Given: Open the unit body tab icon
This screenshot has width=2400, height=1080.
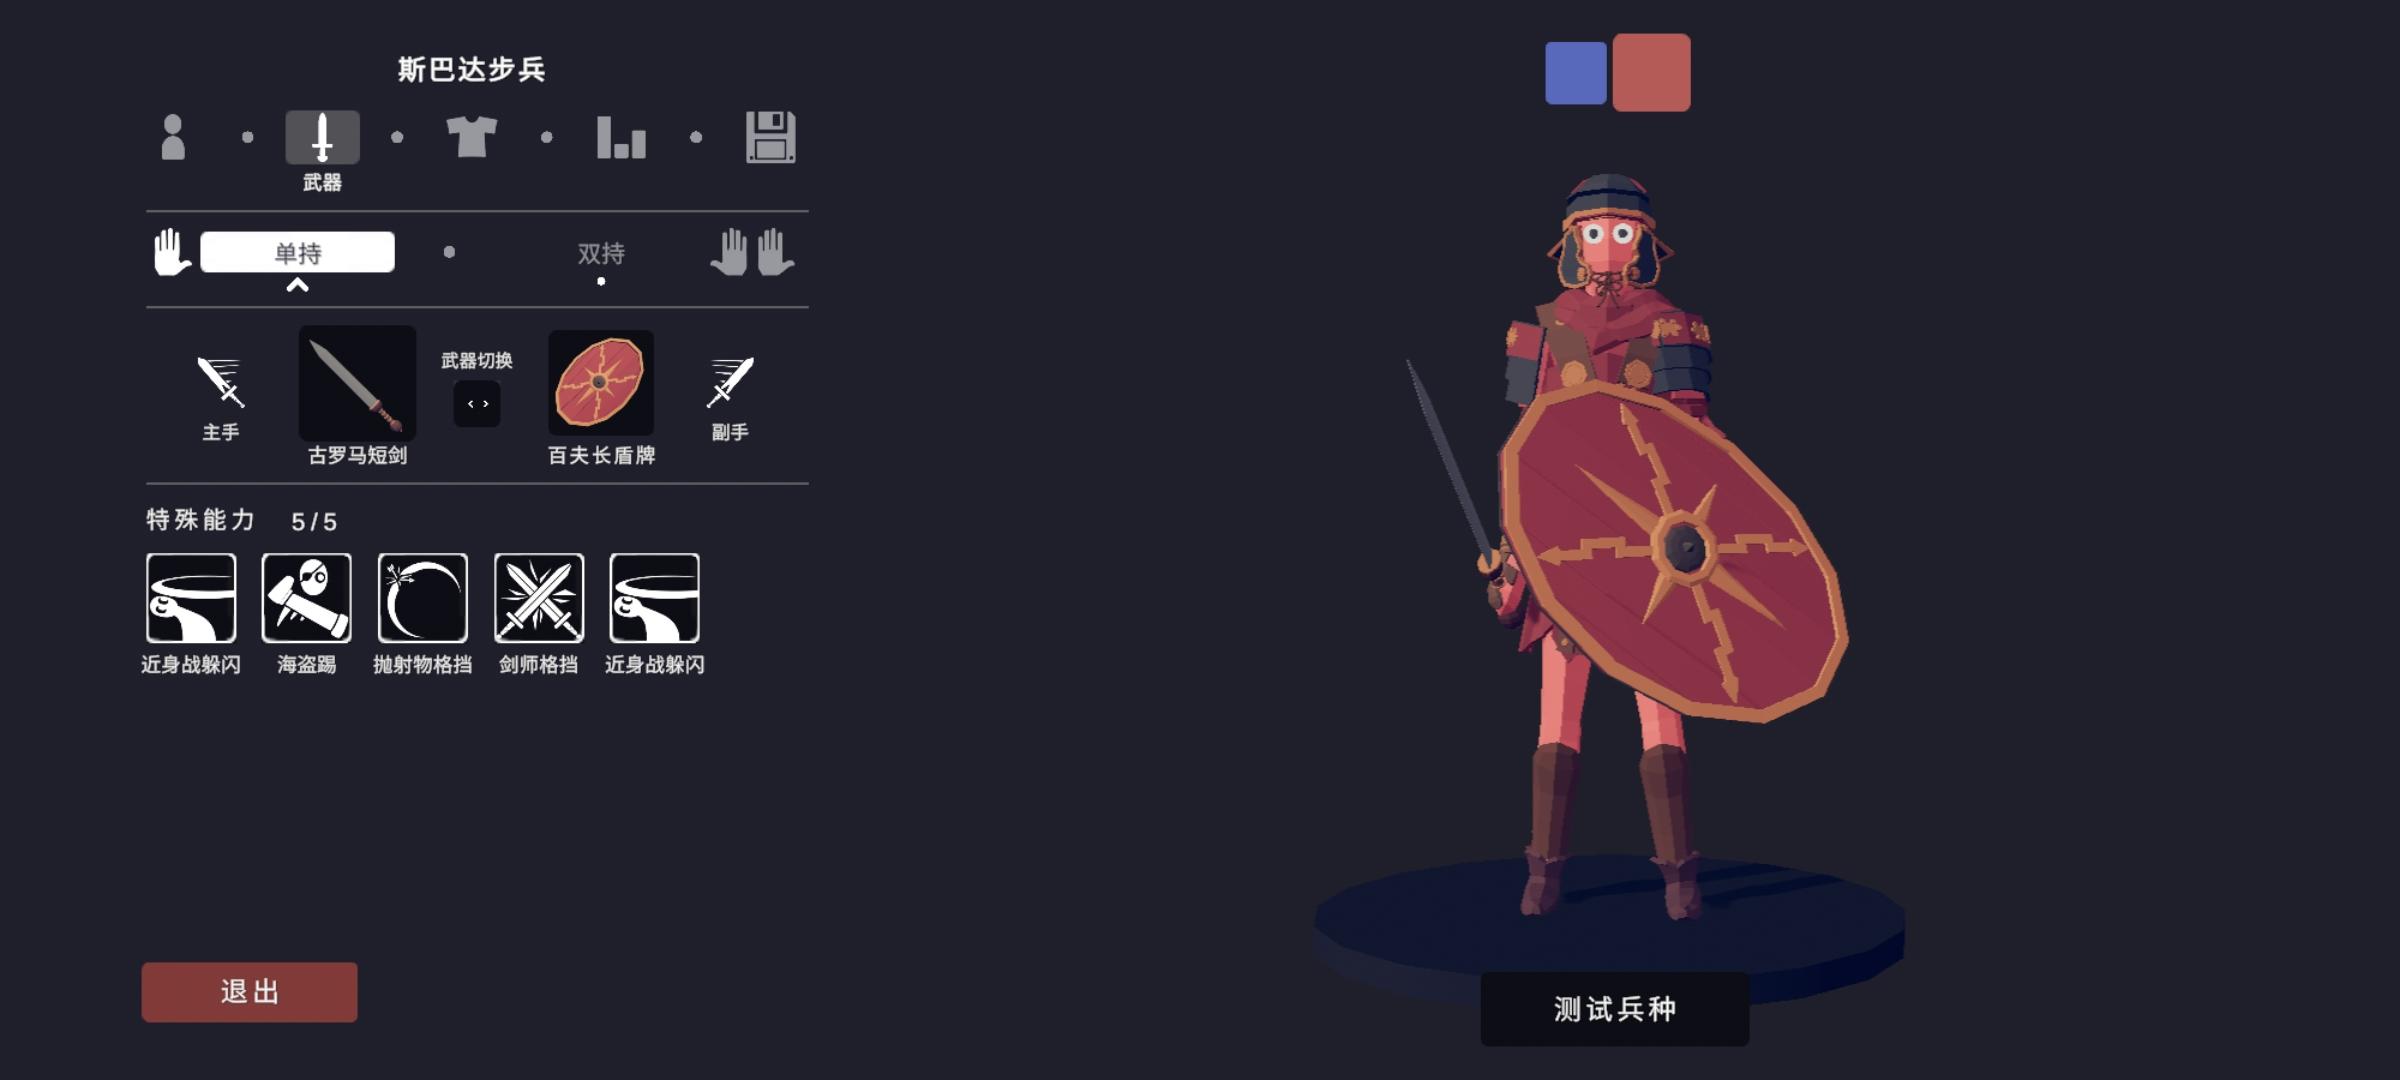Looking at the screenshot, I should click(x=173, y=137).
